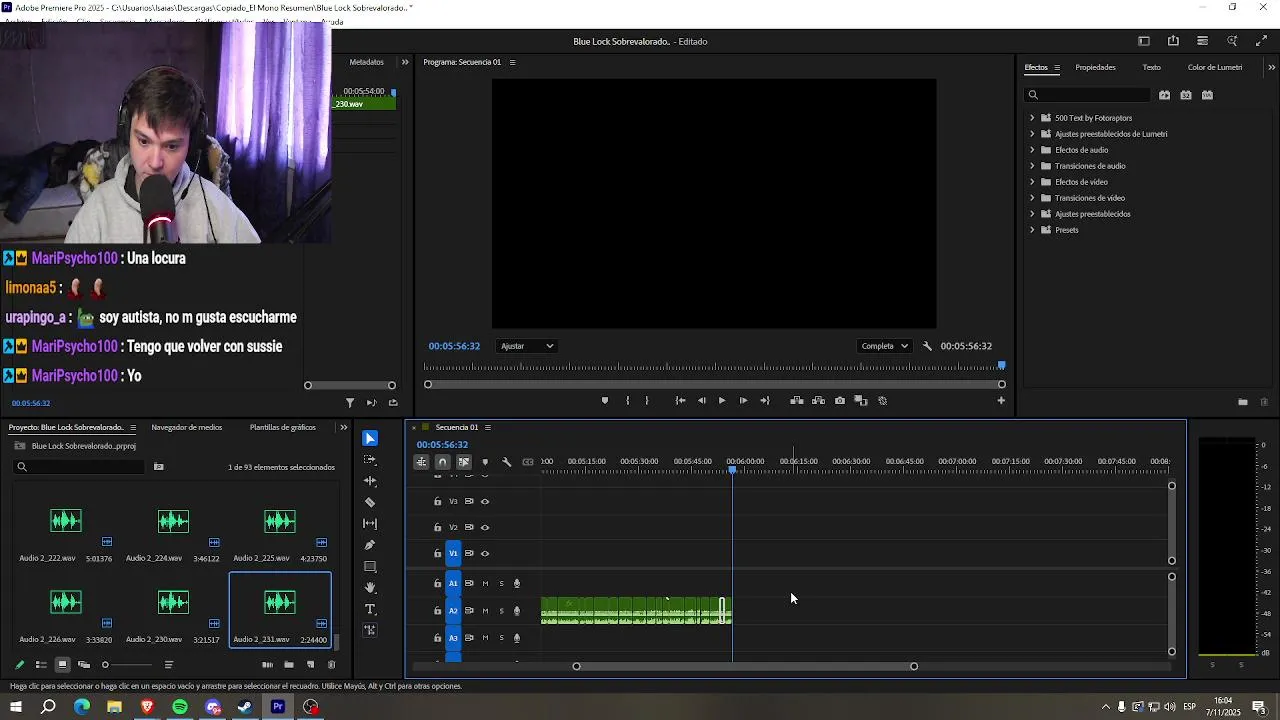The height and width of the screenshot is (720, 1280).
Task: Open the Propiedades tab
Action: coord(1095,68)
